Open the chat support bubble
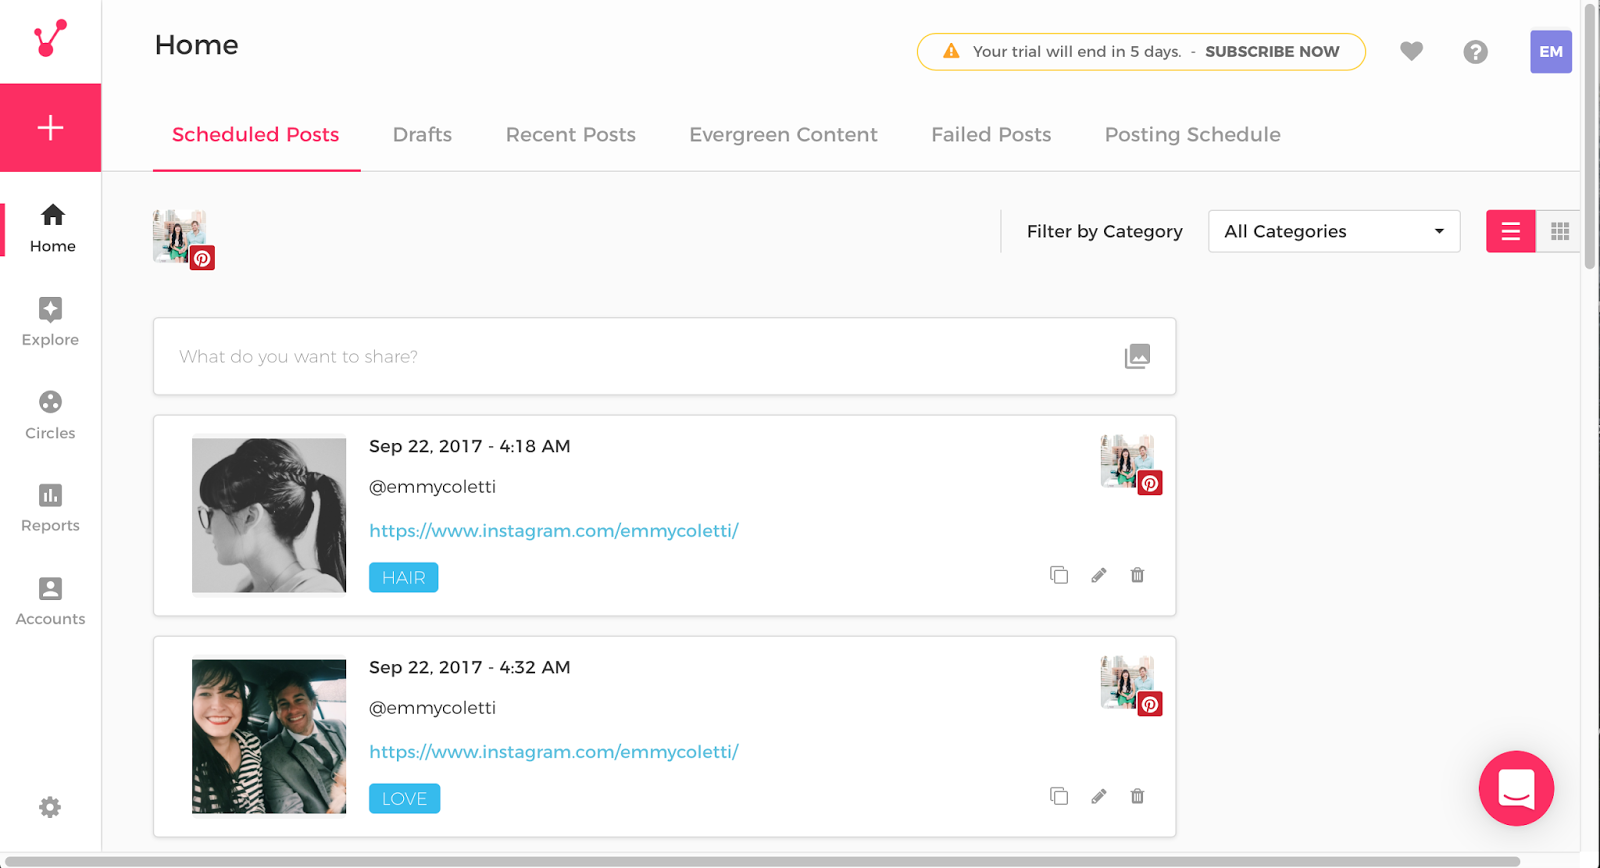 [1516, 788]
